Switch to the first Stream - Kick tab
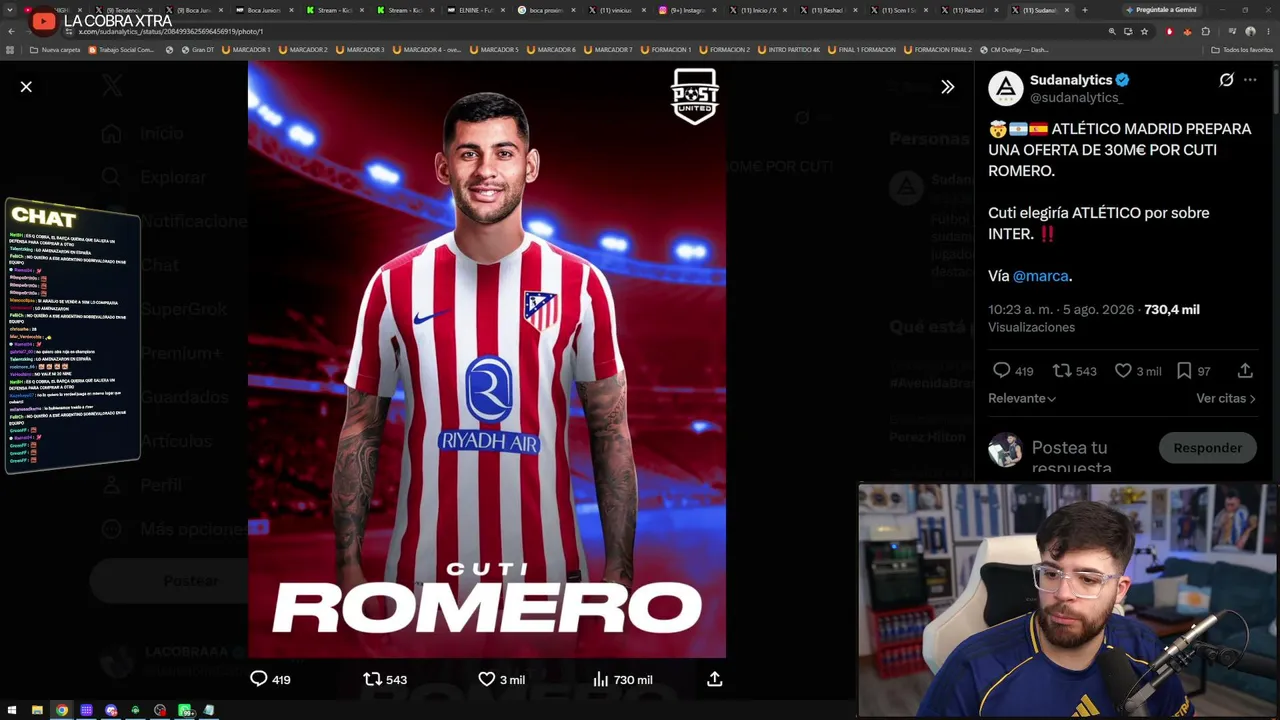This screenshot has height=720, width=1280. tap(335, 10)
